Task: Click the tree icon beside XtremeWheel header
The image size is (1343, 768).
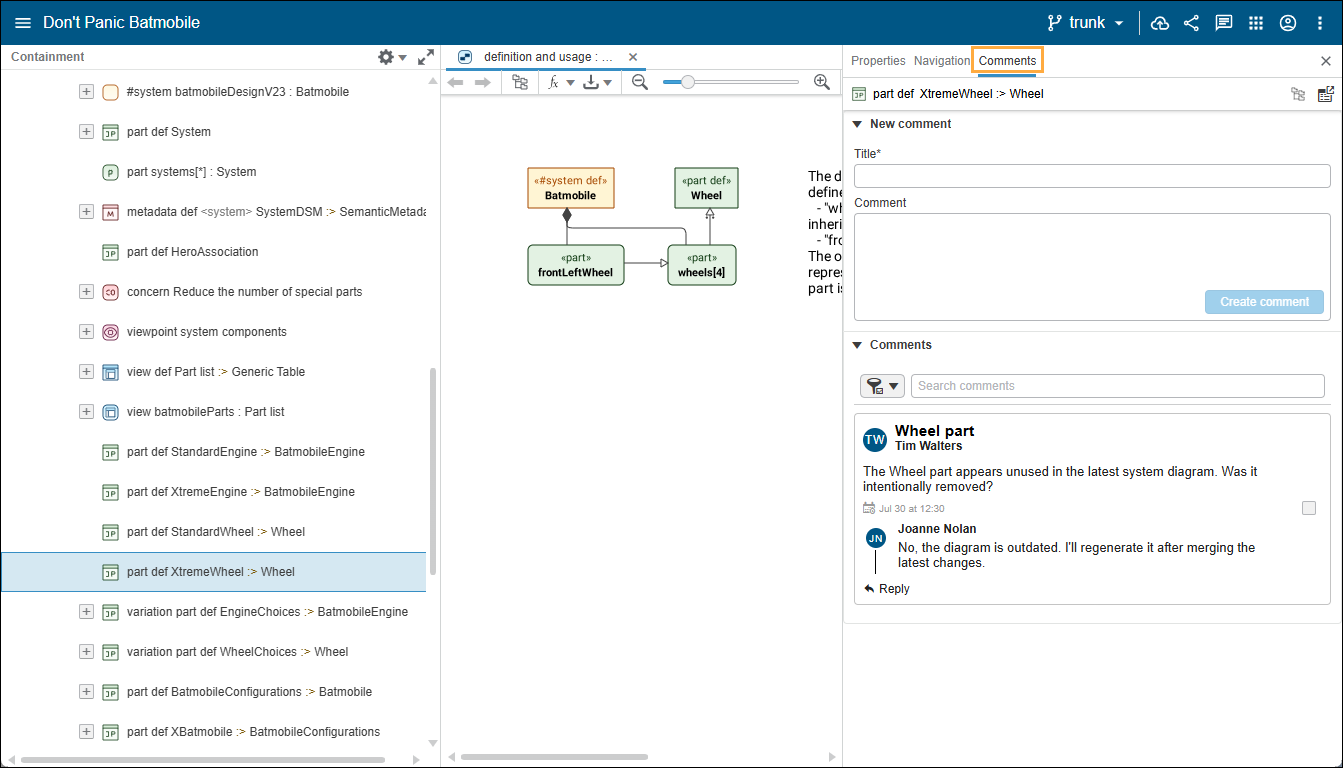Action: point(1298,94)
